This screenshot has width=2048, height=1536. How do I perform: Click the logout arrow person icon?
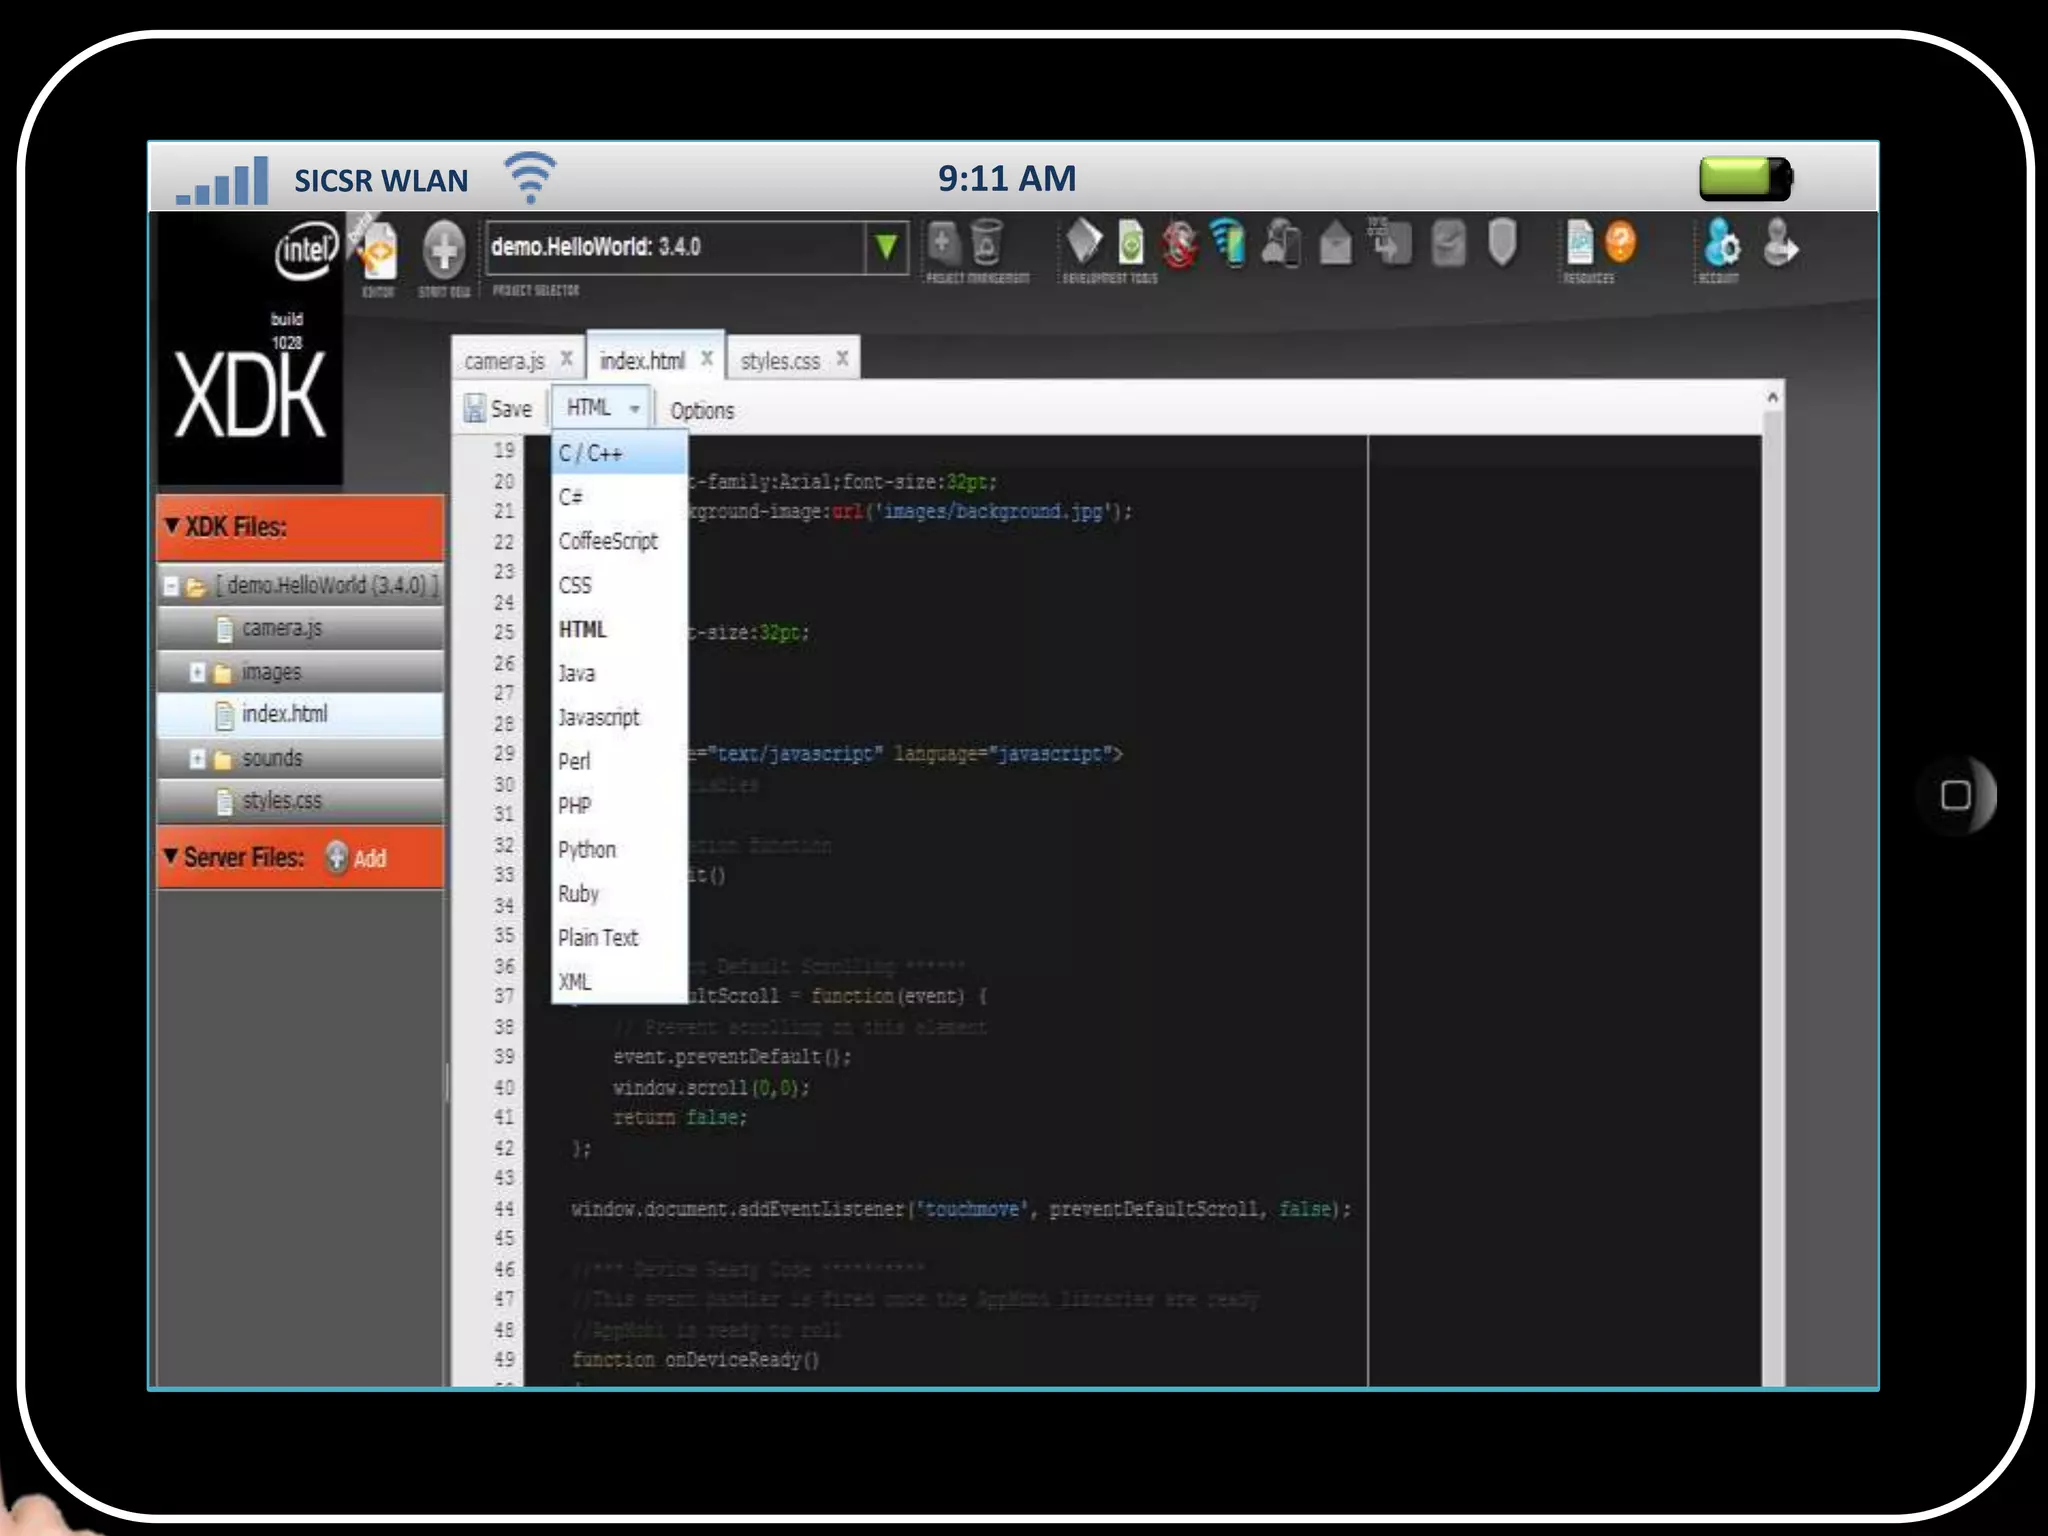point(1781,244)
